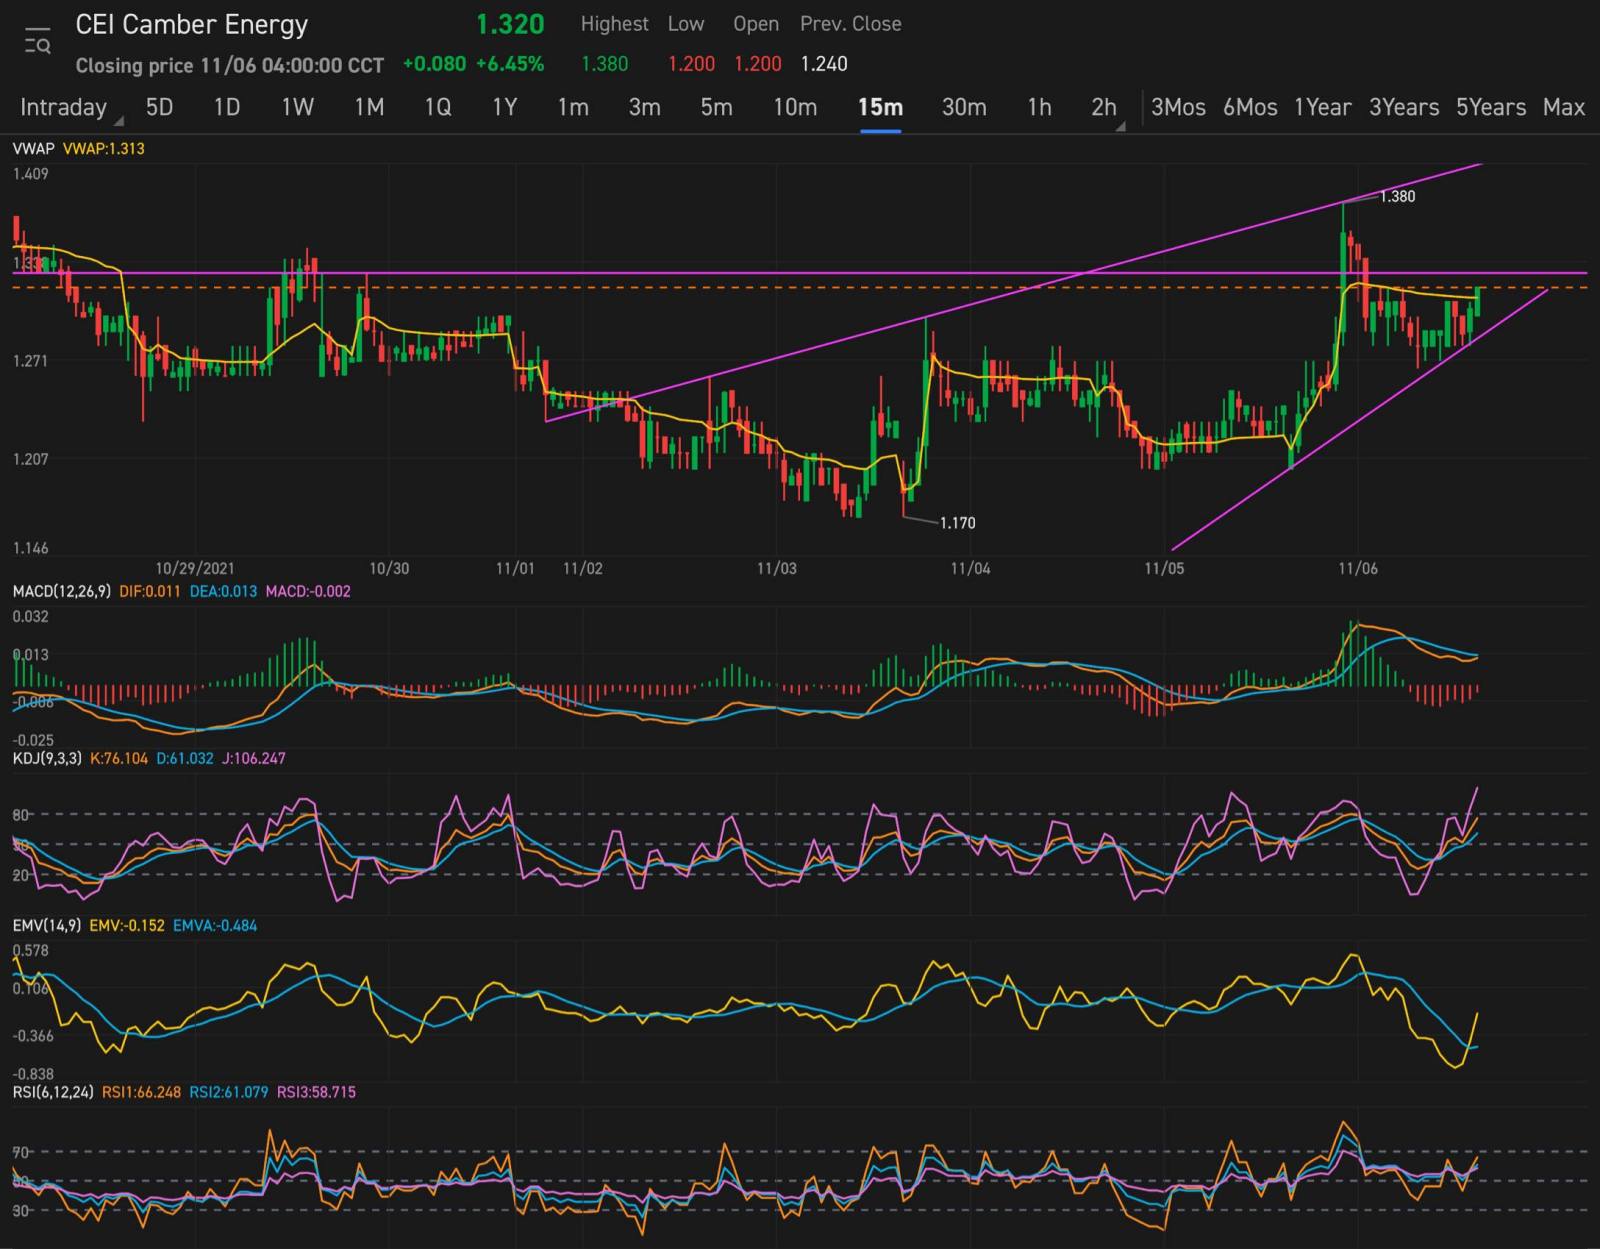The image size is (1600, 1249).
Task: Switch to the 5D chart tab
Action: pos(160,107)
